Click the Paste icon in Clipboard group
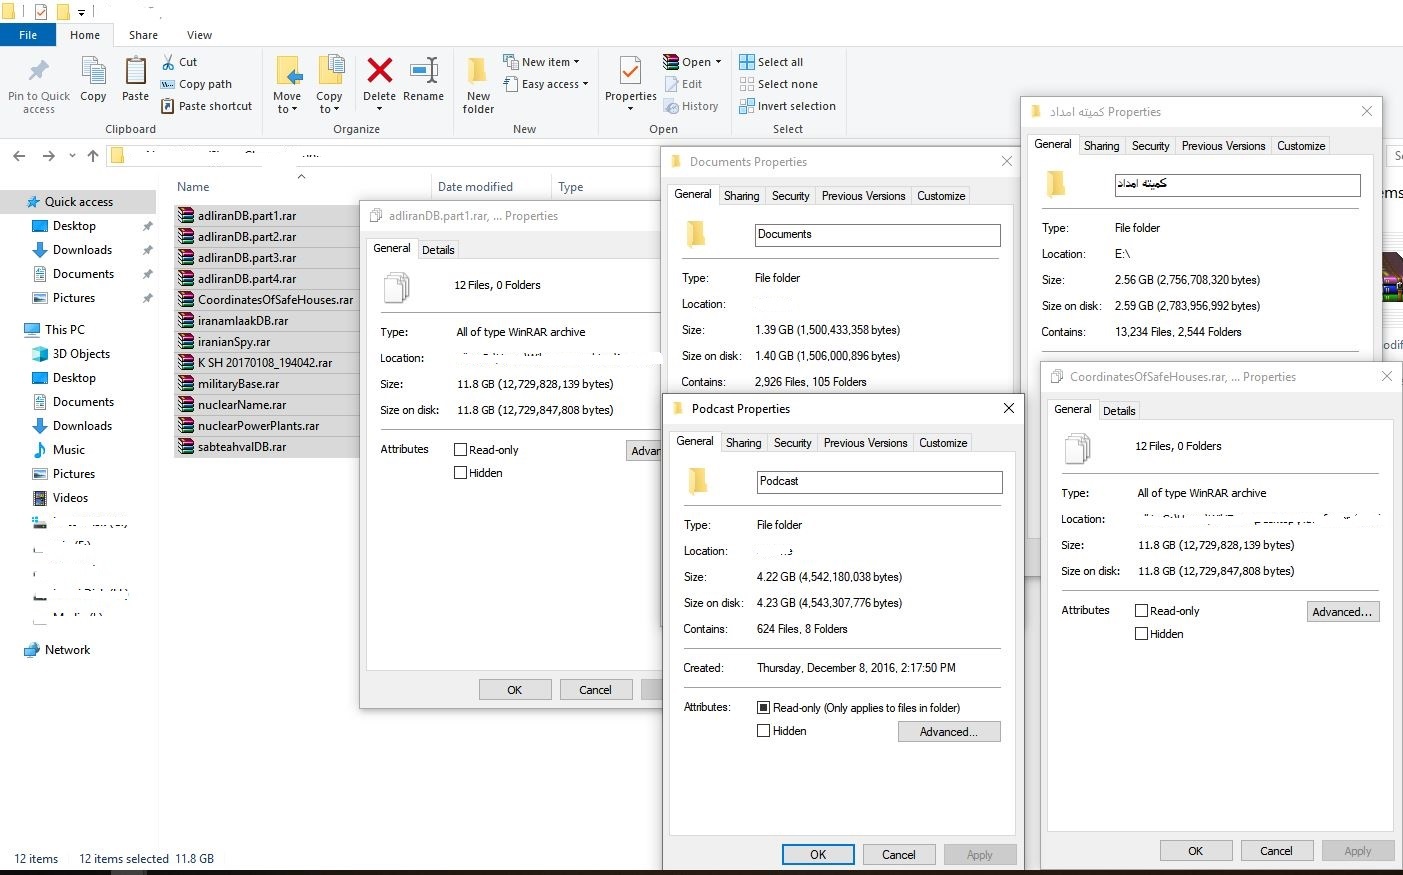Image resolution: width=1403 pixels, height=875 pixels. tap(135, 72)
